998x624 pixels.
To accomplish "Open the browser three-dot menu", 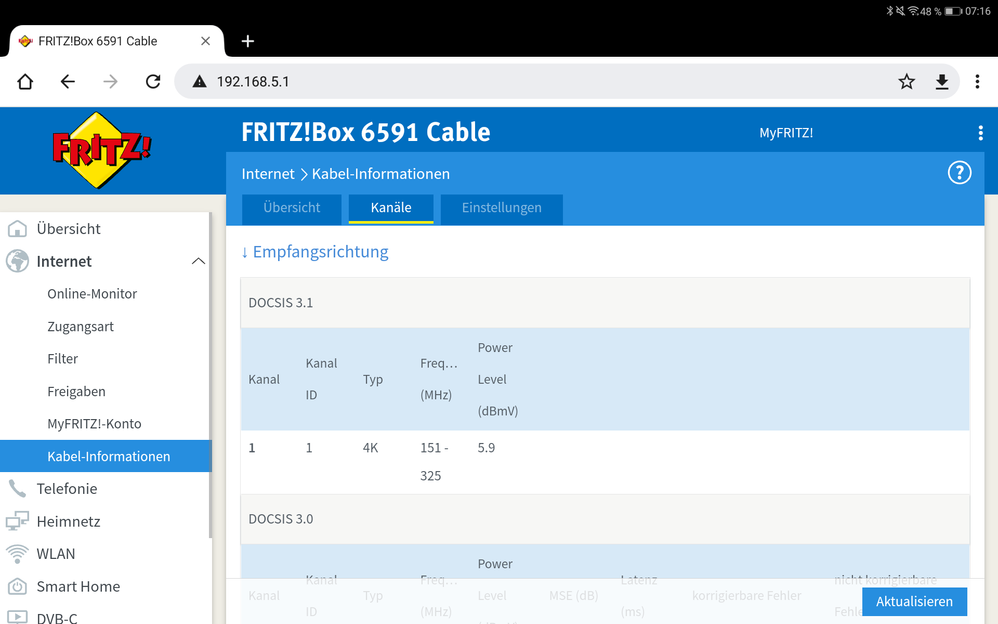I will [x=977, y=82].
